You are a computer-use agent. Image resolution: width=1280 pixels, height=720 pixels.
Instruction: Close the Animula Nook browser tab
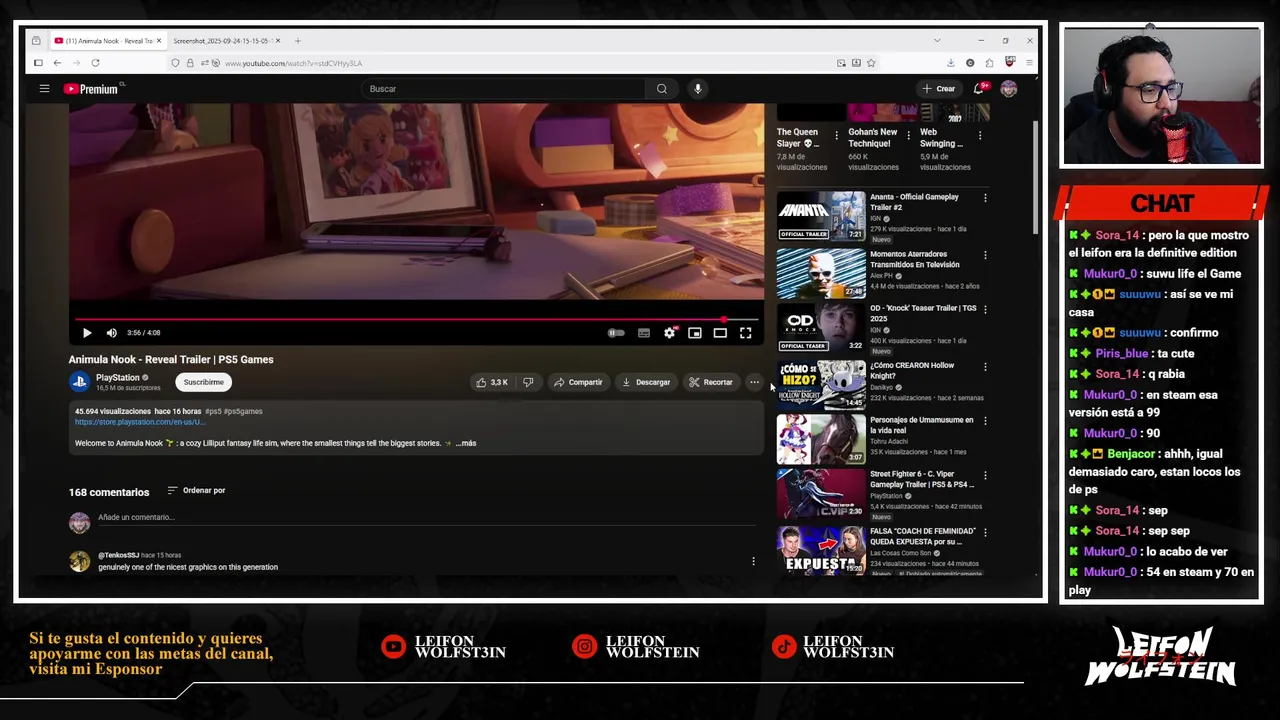click(158, 41)
